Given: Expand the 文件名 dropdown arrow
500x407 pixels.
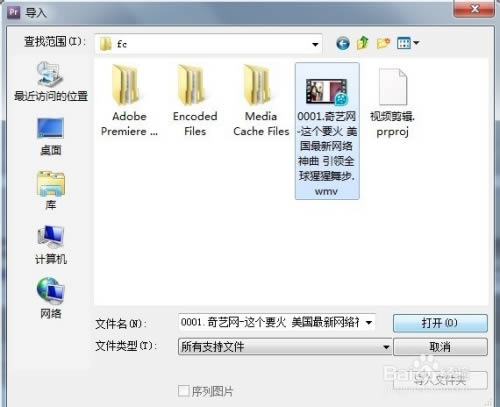Looking at the screenshot, I should [369, 322].
